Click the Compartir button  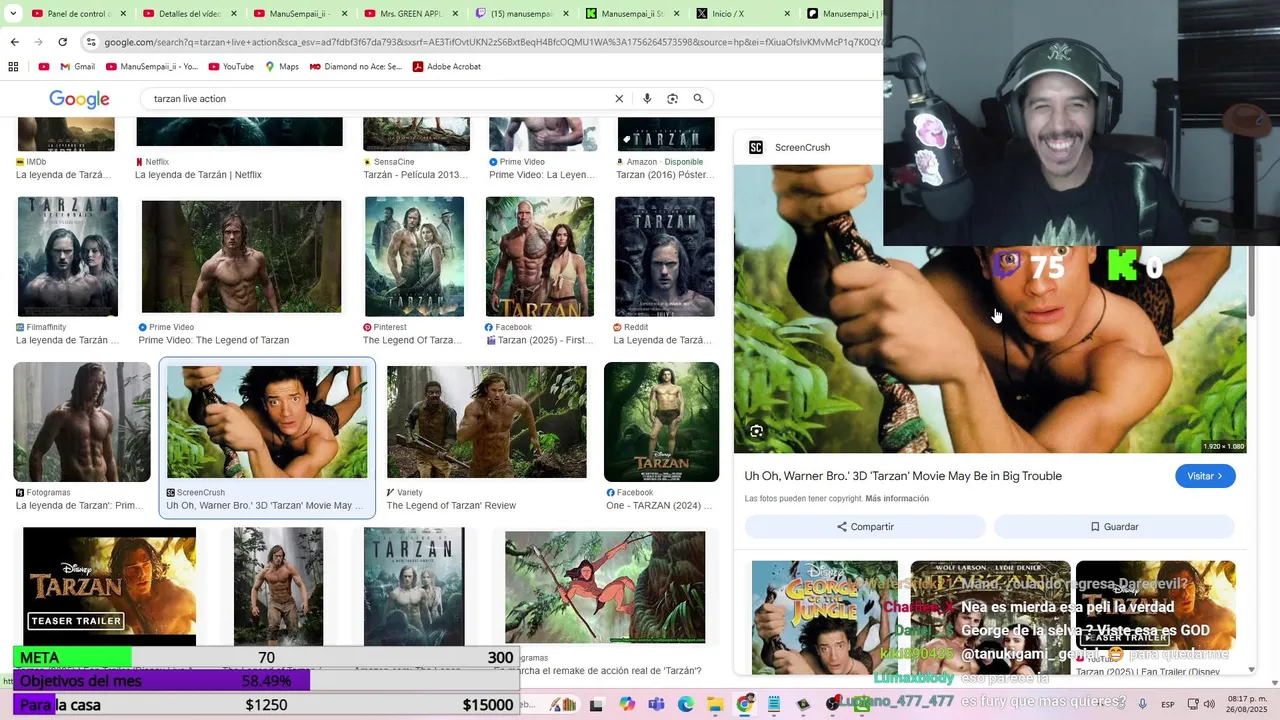(865, 527)
